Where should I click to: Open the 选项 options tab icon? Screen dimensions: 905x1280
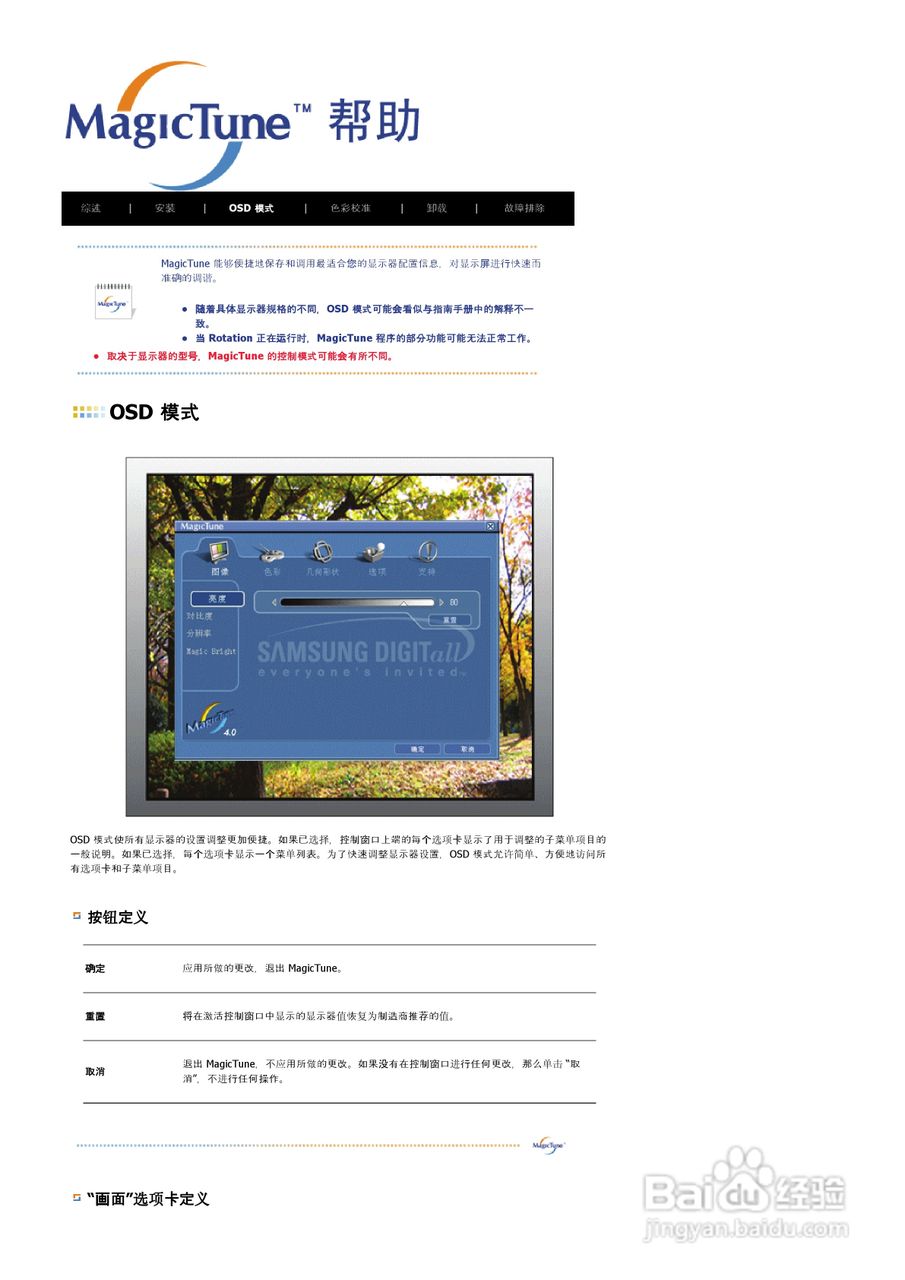[x=375, y=552]
